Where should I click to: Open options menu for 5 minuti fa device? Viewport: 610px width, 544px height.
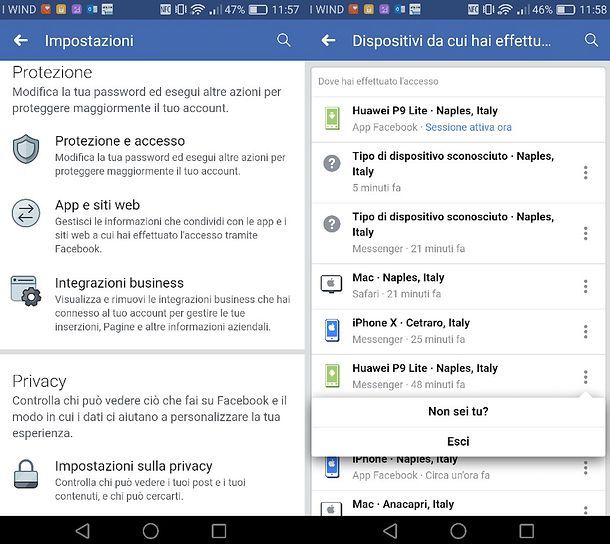[x=585, y=172]
